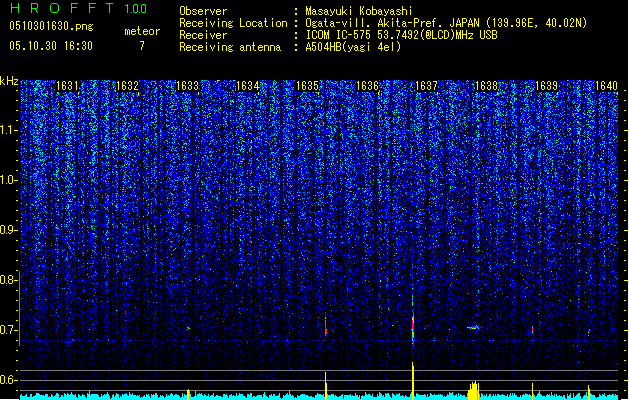Viewport: 629px width, 400px height.
Task: Click the 1635 time marker
Action: 307,86
